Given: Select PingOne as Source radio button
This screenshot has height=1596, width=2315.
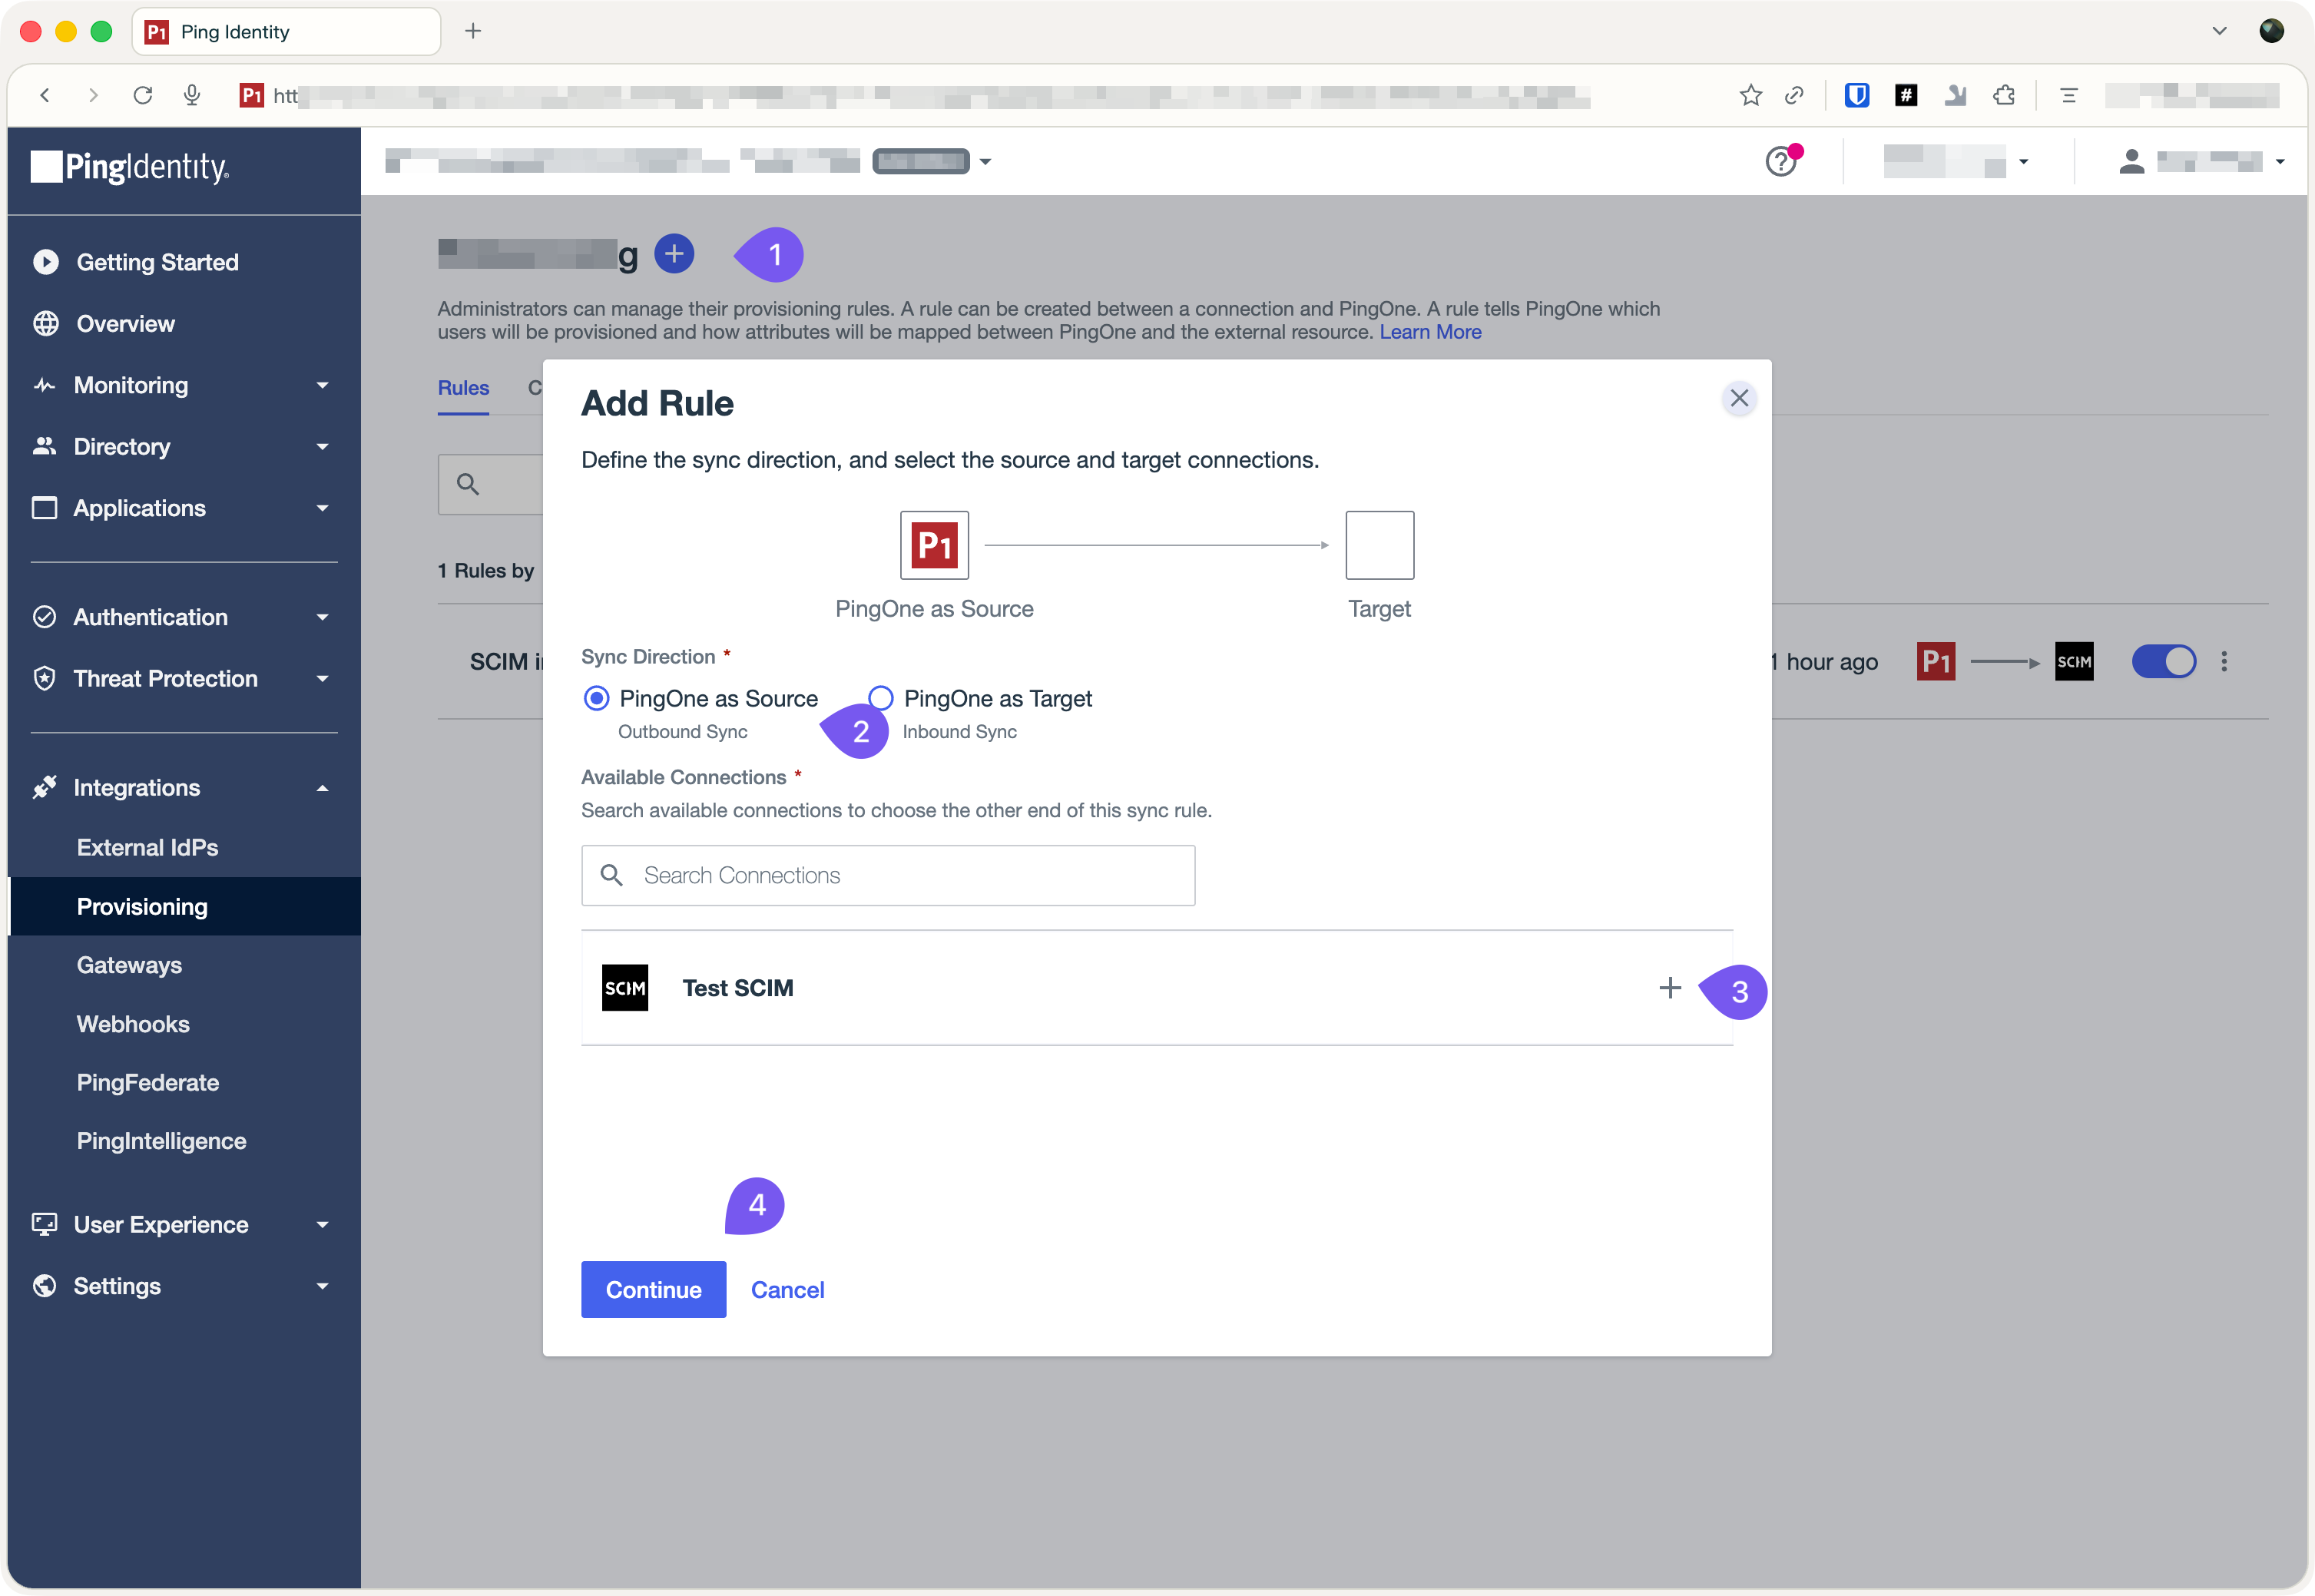Looking at the screenshot, I should 596,698.
